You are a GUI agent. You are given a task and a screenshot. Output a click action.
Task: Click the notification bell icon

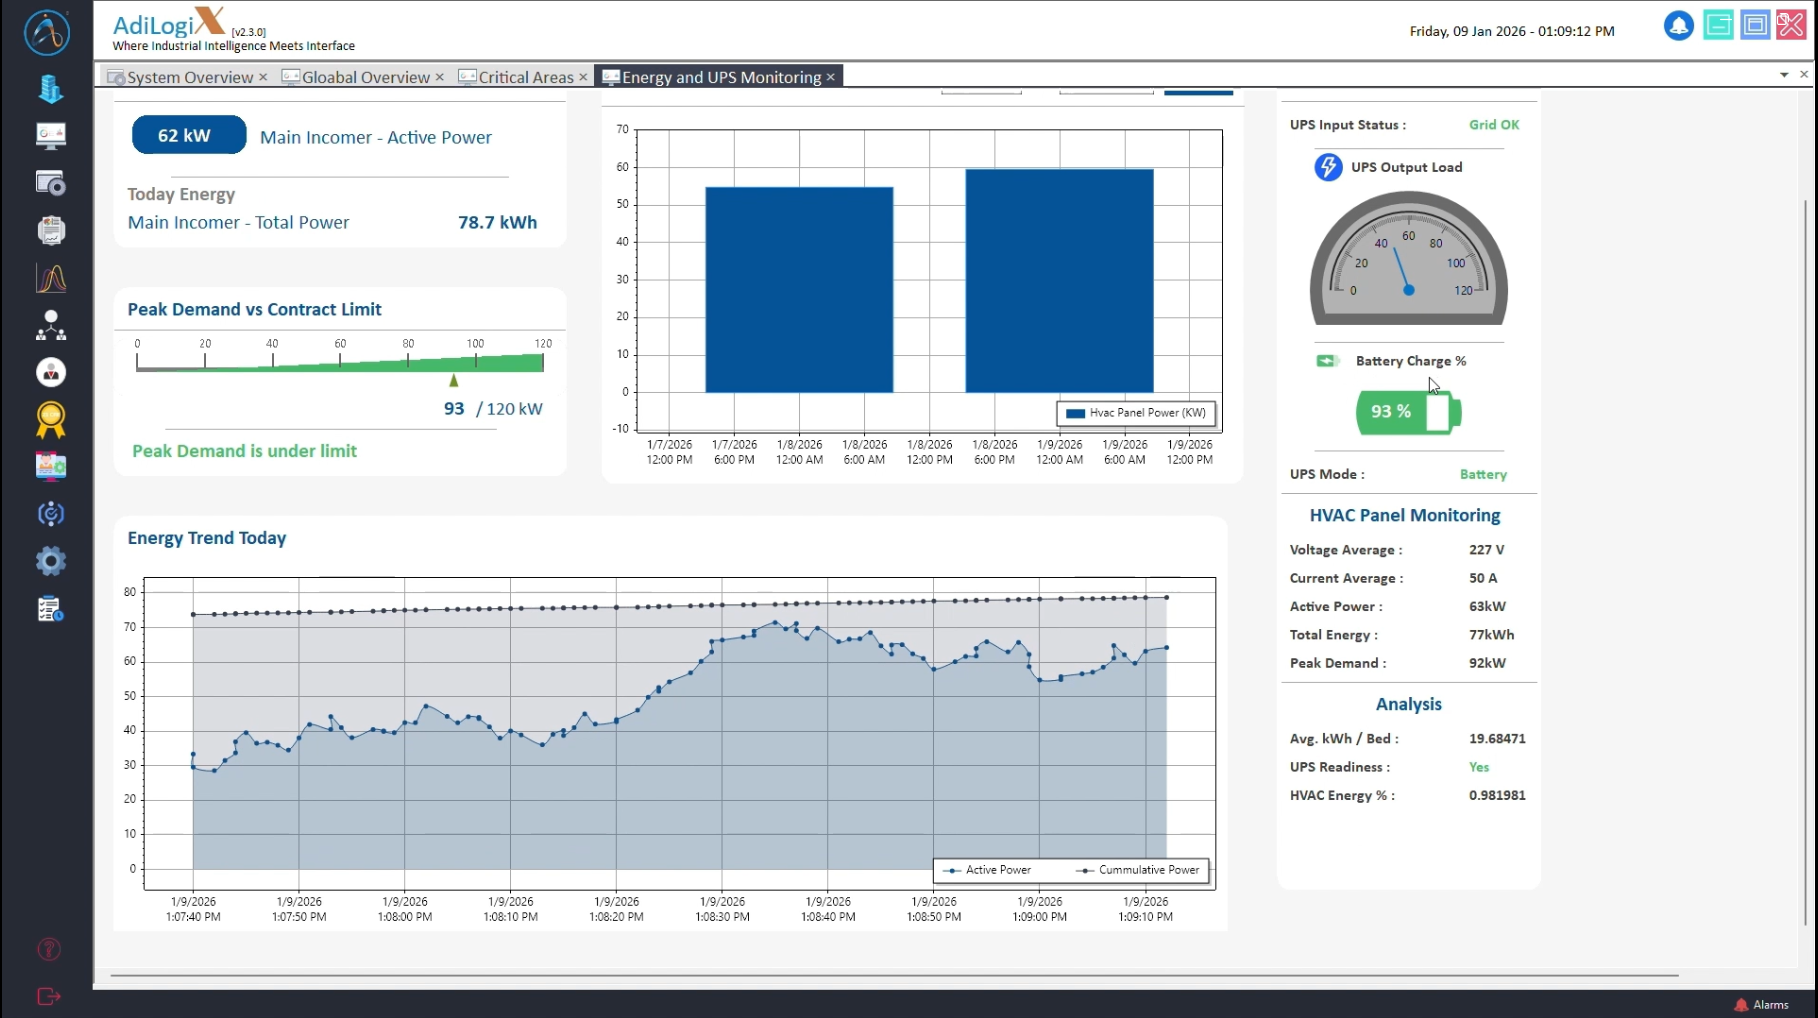[x=1678, y=27]
